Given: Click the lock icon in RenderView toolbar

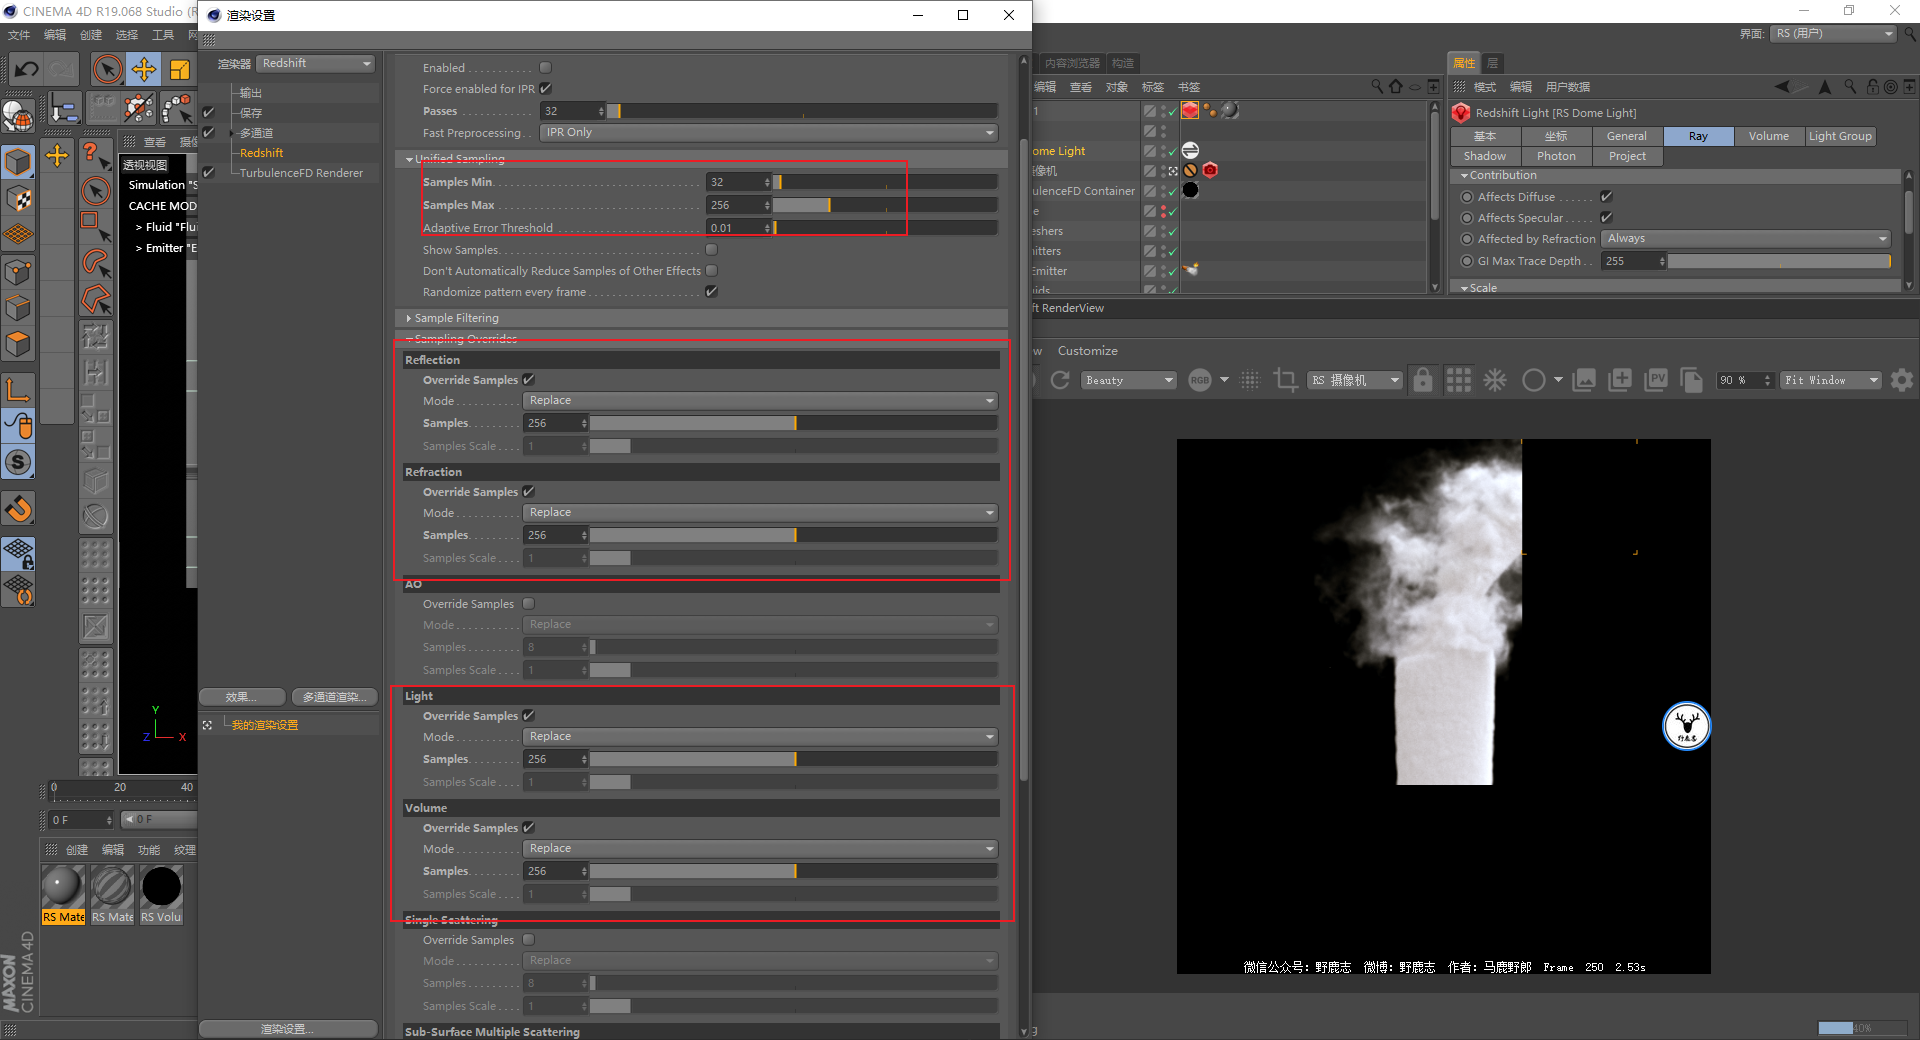Looking at the screenshot, I should click(1422, 380).
